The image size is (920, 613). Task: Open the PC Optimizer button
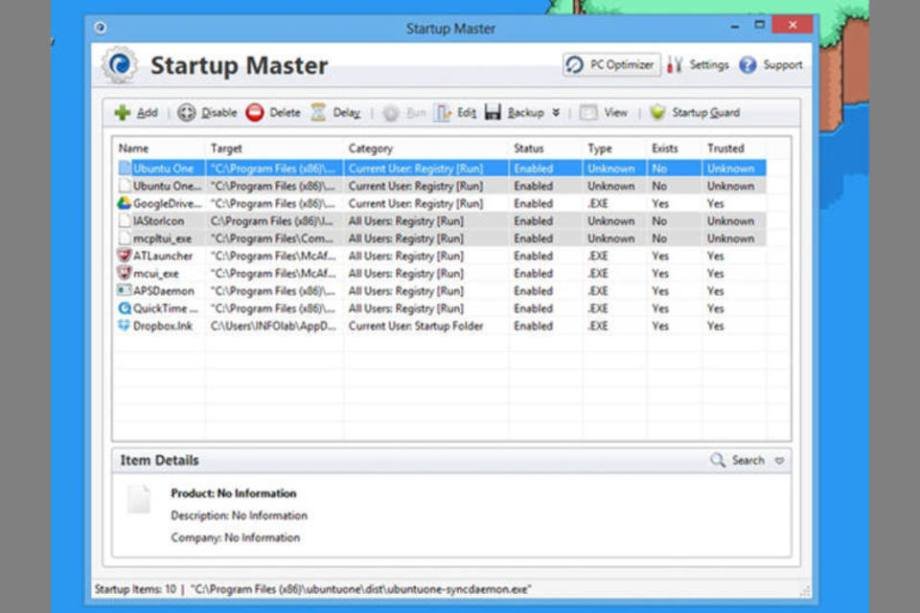pyautogui.click(x=611, y=65)
